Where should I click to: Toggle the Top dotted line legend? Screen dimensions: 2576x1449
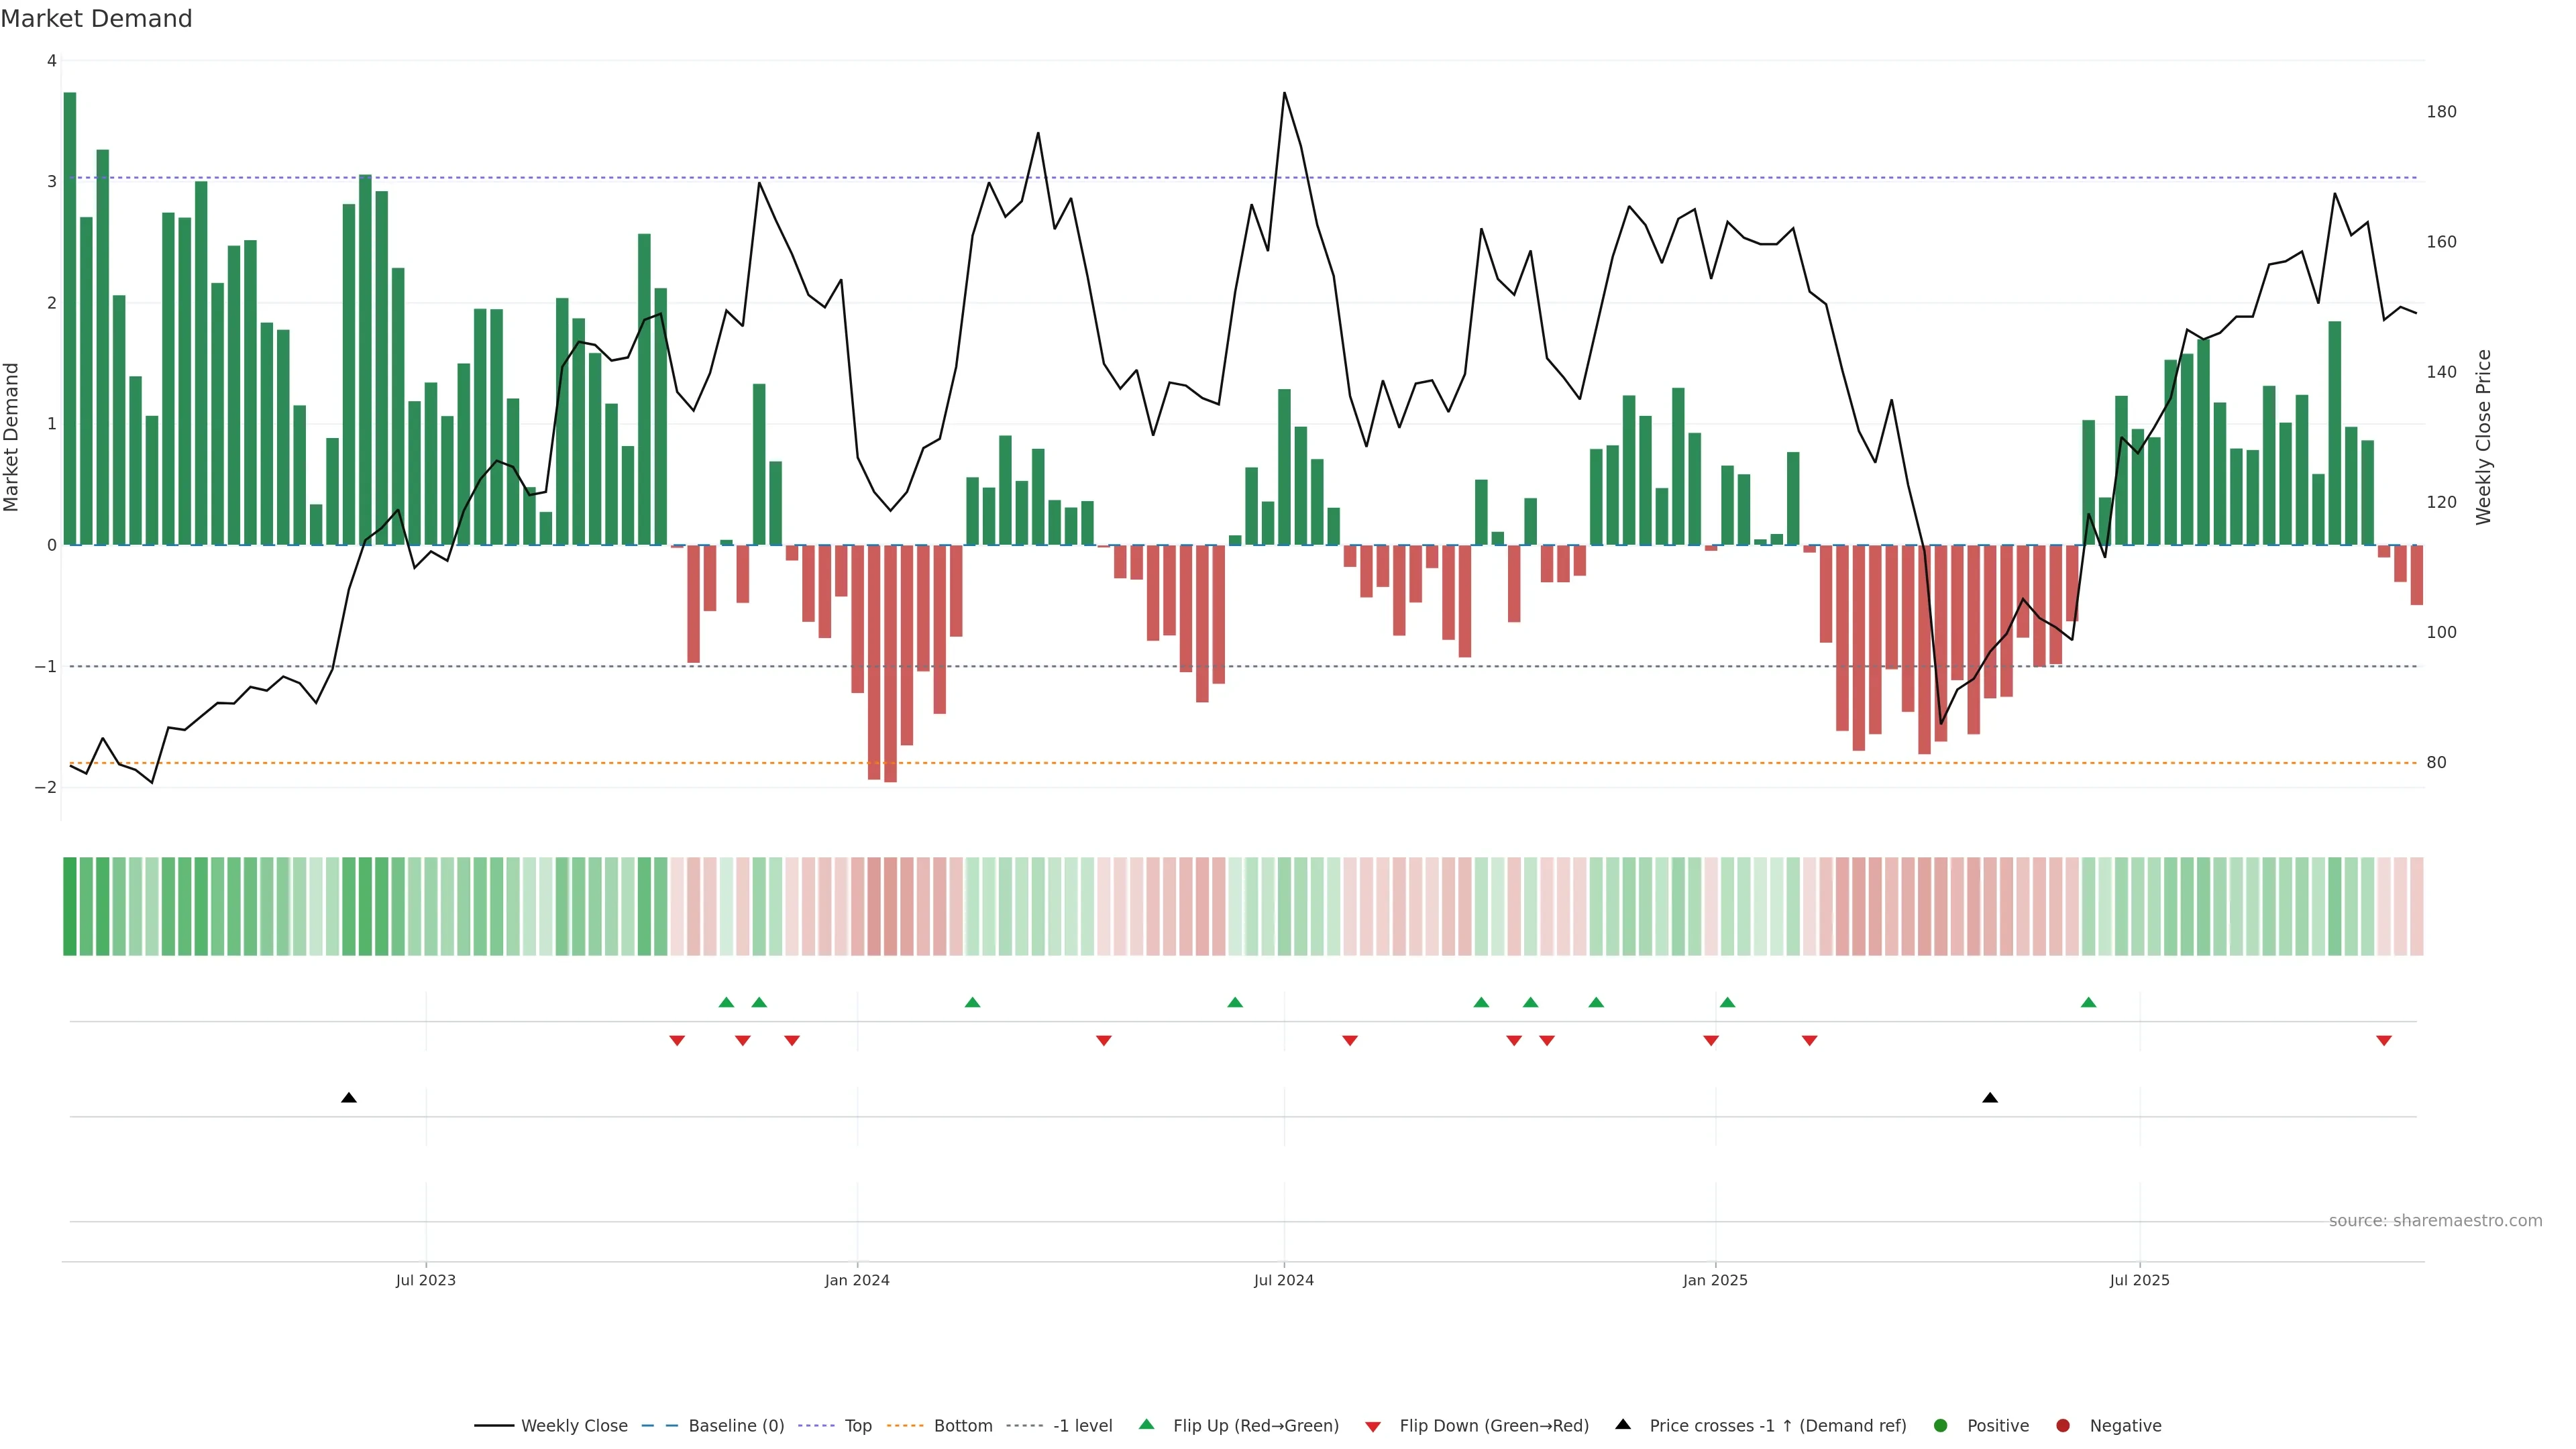point(857,1425)
